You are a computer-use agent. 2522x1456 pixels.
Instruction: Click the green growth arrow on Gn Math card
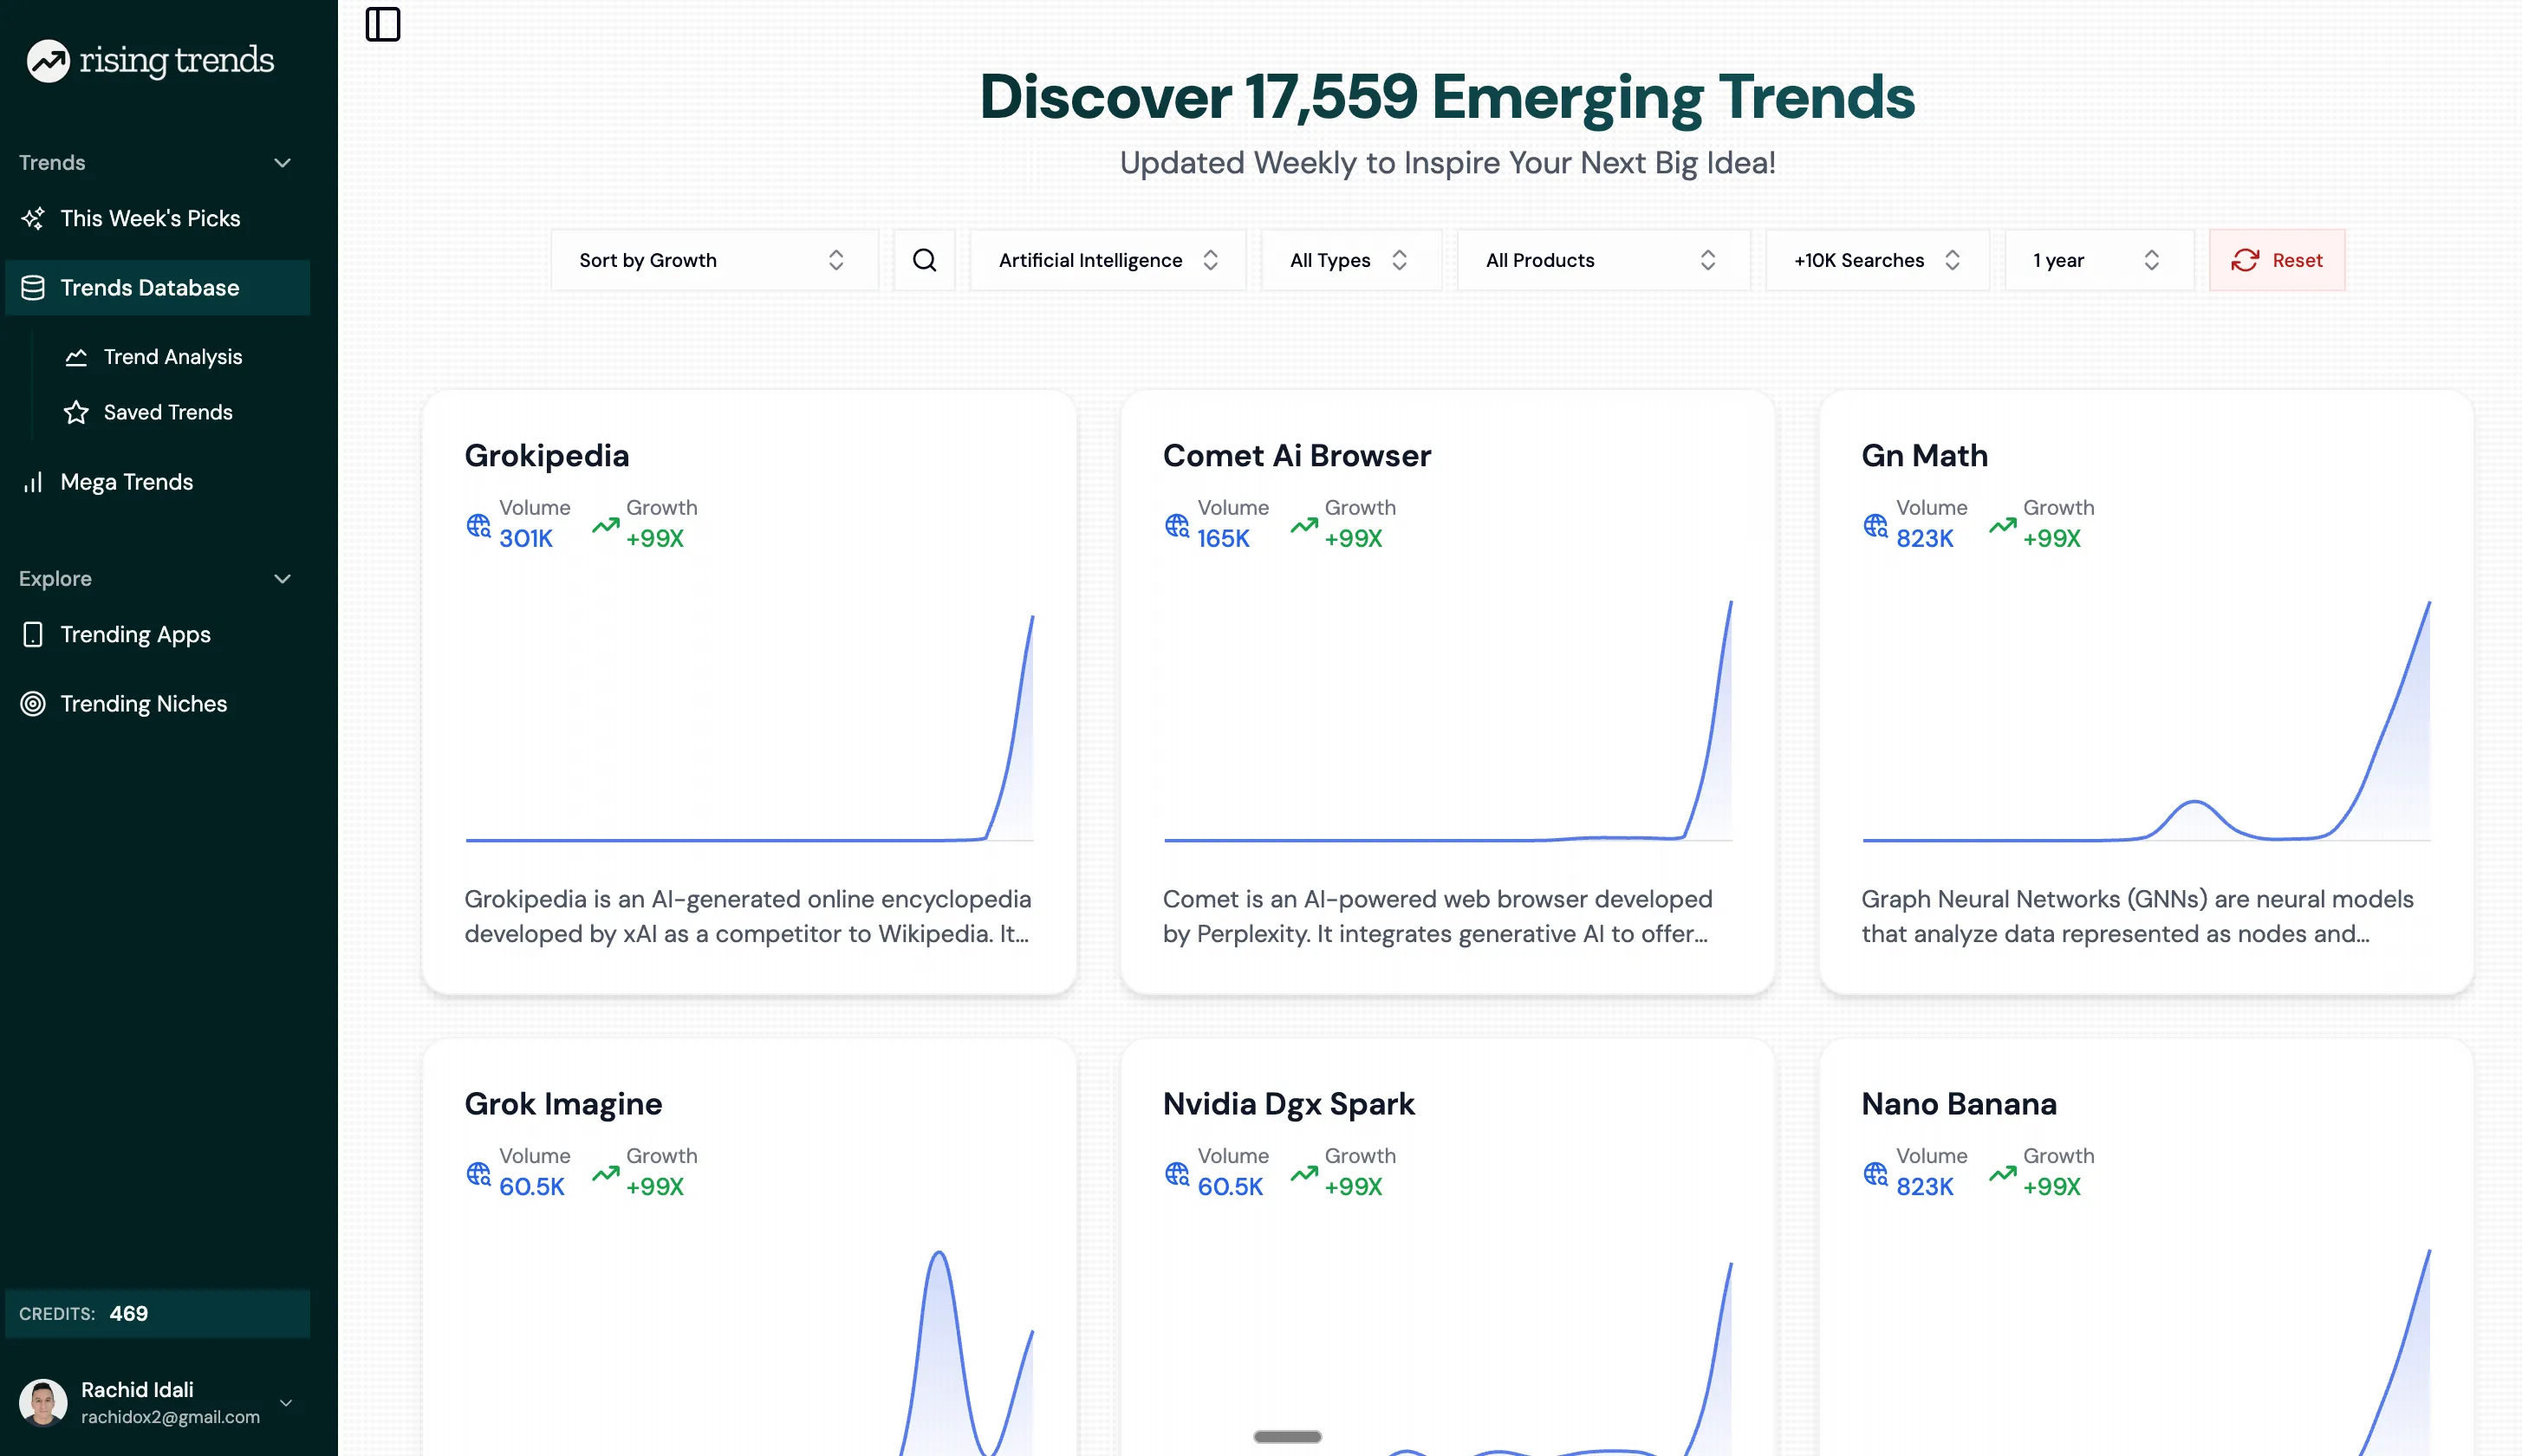(2000, 524)
